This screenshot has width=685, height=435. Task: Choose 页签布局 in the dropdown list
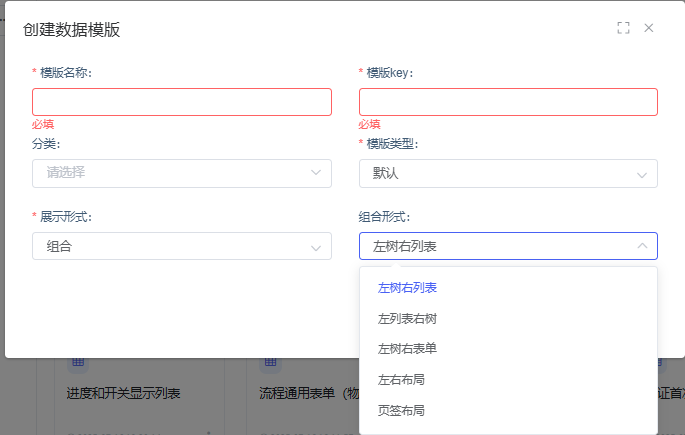400,411
